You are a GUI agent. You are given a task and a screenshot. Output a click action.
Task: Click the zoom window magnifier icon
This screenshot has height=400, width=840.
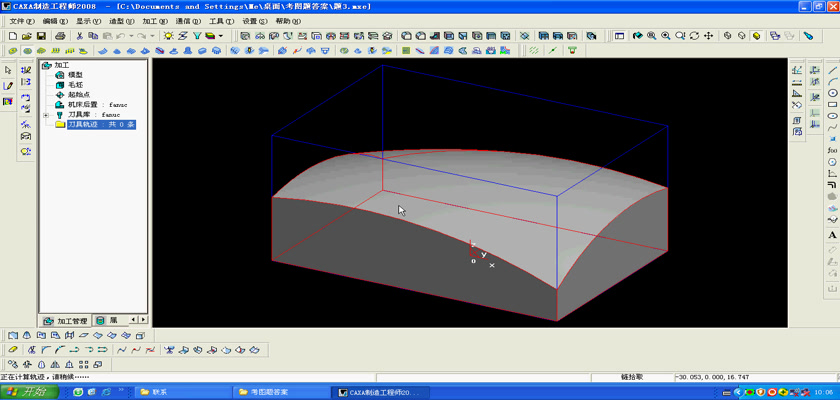pos(651,36)
